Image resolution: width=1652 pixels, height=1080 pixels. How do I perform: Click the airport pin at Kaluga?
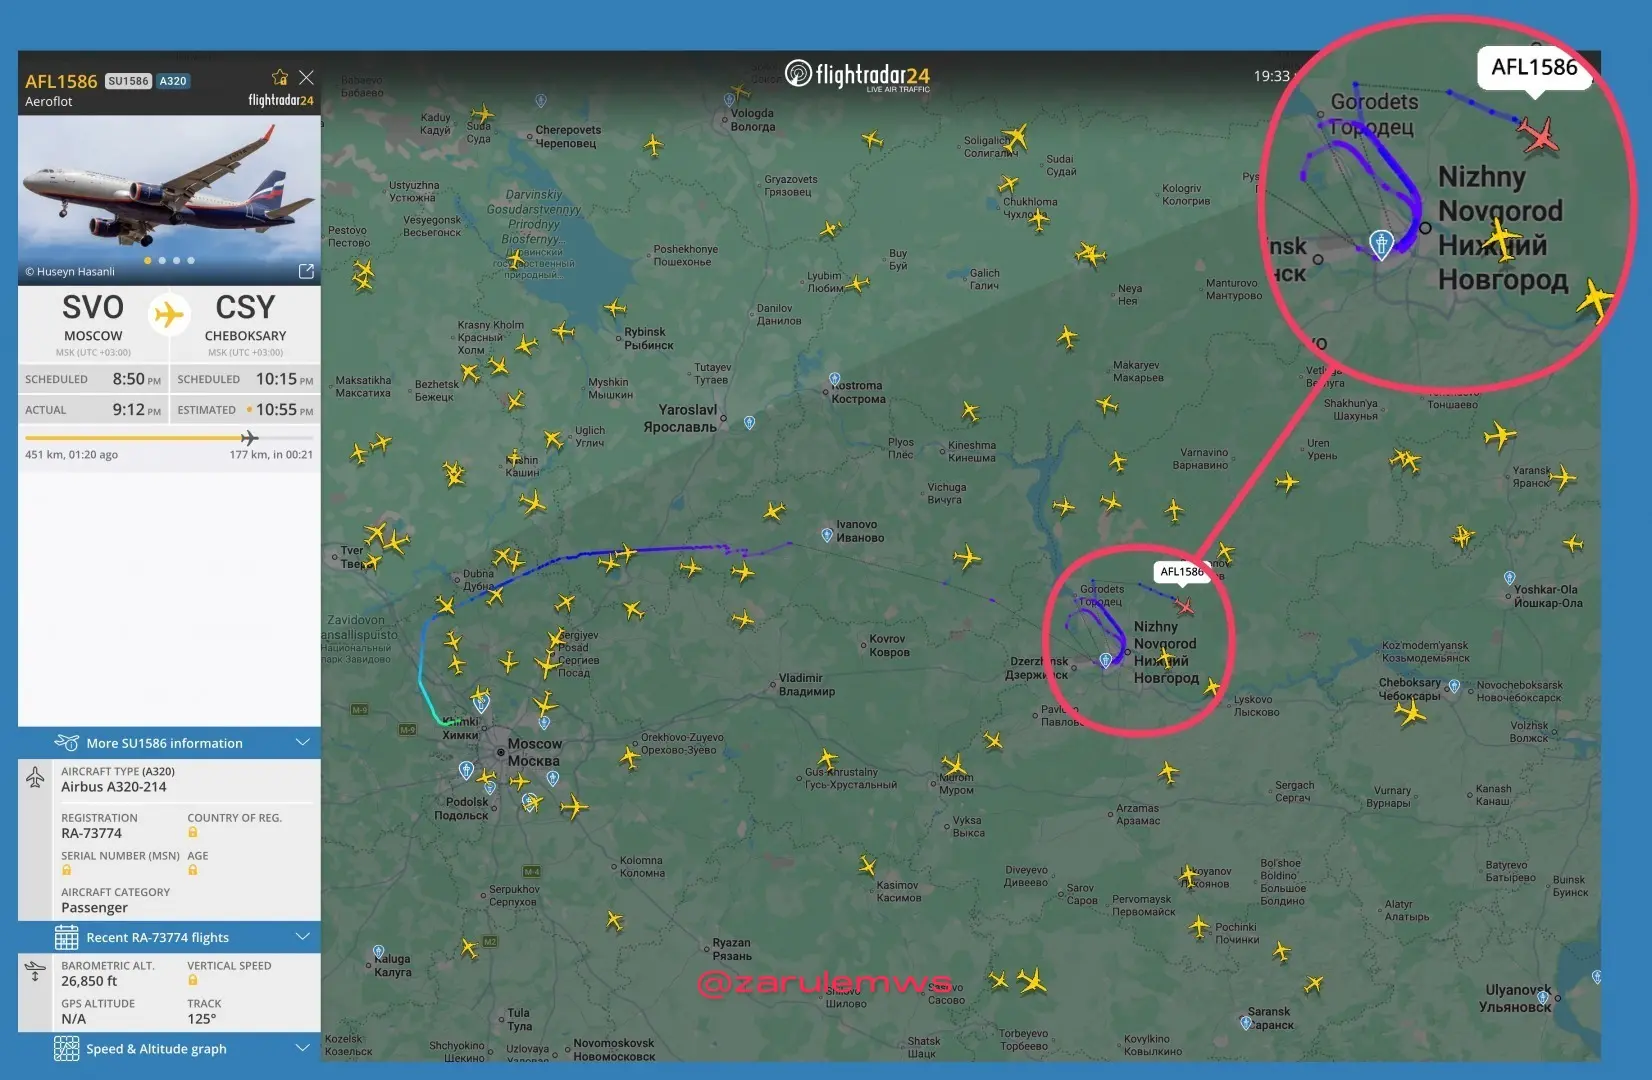pyautogui.click(x=378, y=953)
